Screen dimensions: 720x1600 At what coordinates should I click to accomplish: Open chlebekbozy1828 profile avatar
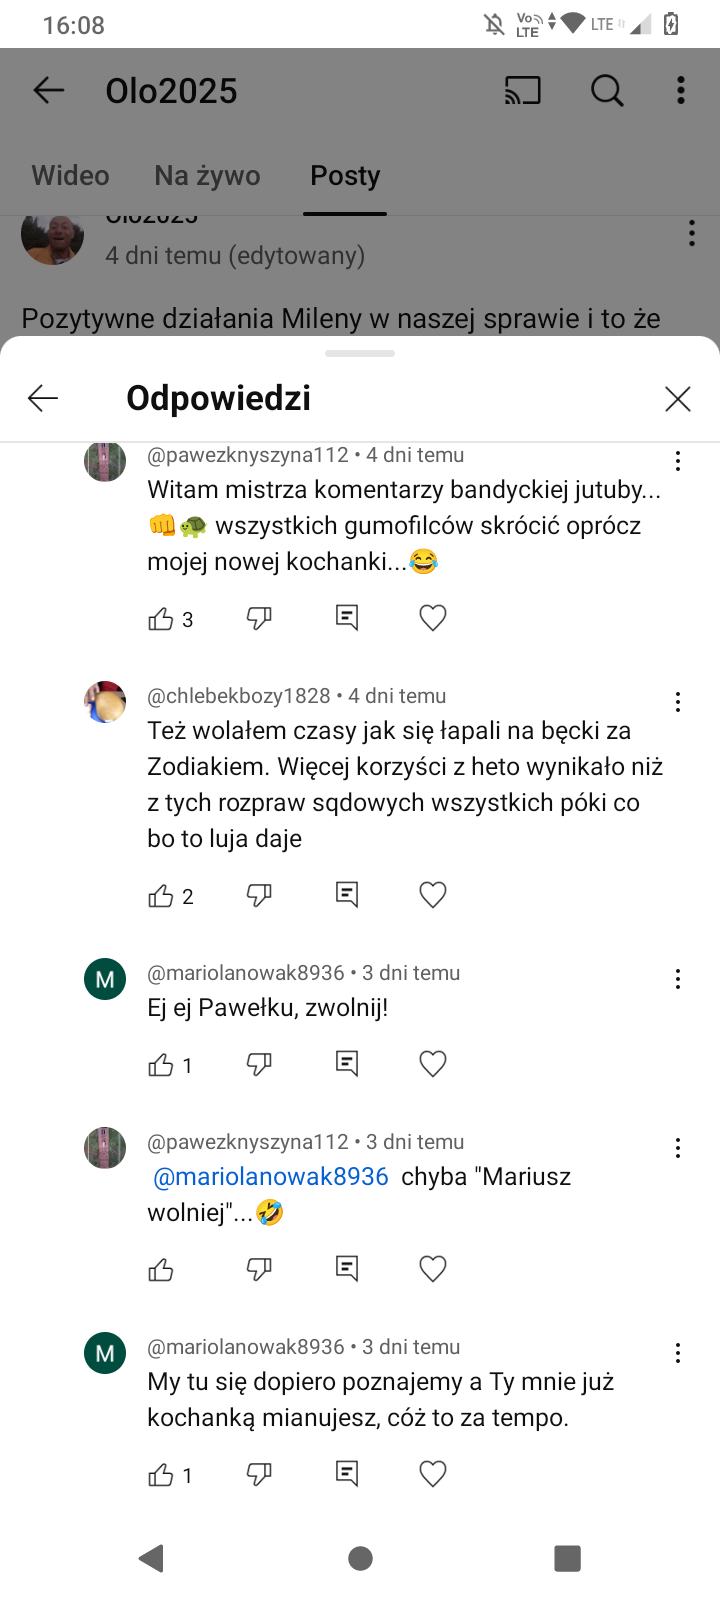(105, 702)
